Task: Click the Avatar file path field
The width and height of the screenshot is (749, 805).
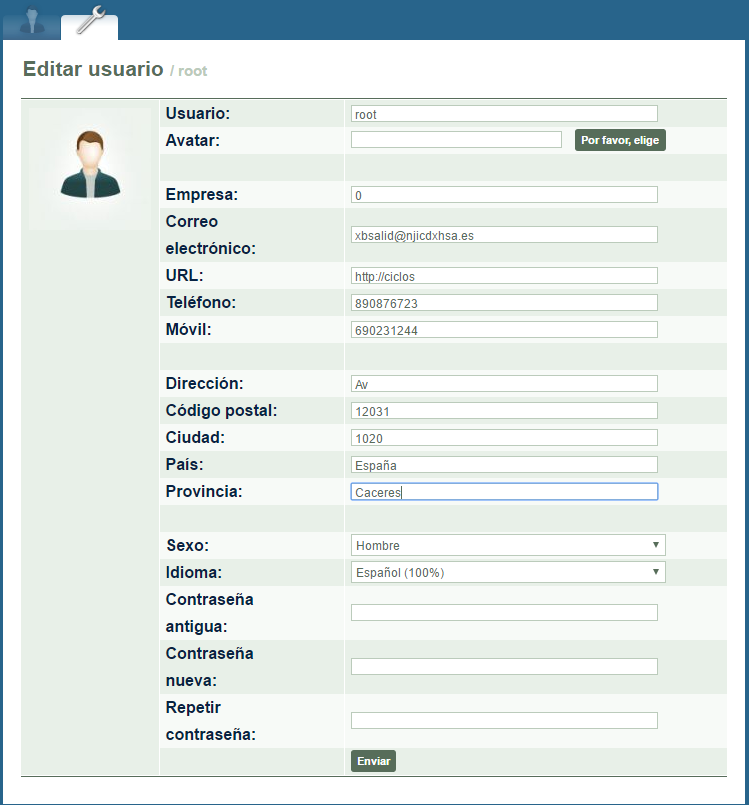Action: tap(456, 140)
